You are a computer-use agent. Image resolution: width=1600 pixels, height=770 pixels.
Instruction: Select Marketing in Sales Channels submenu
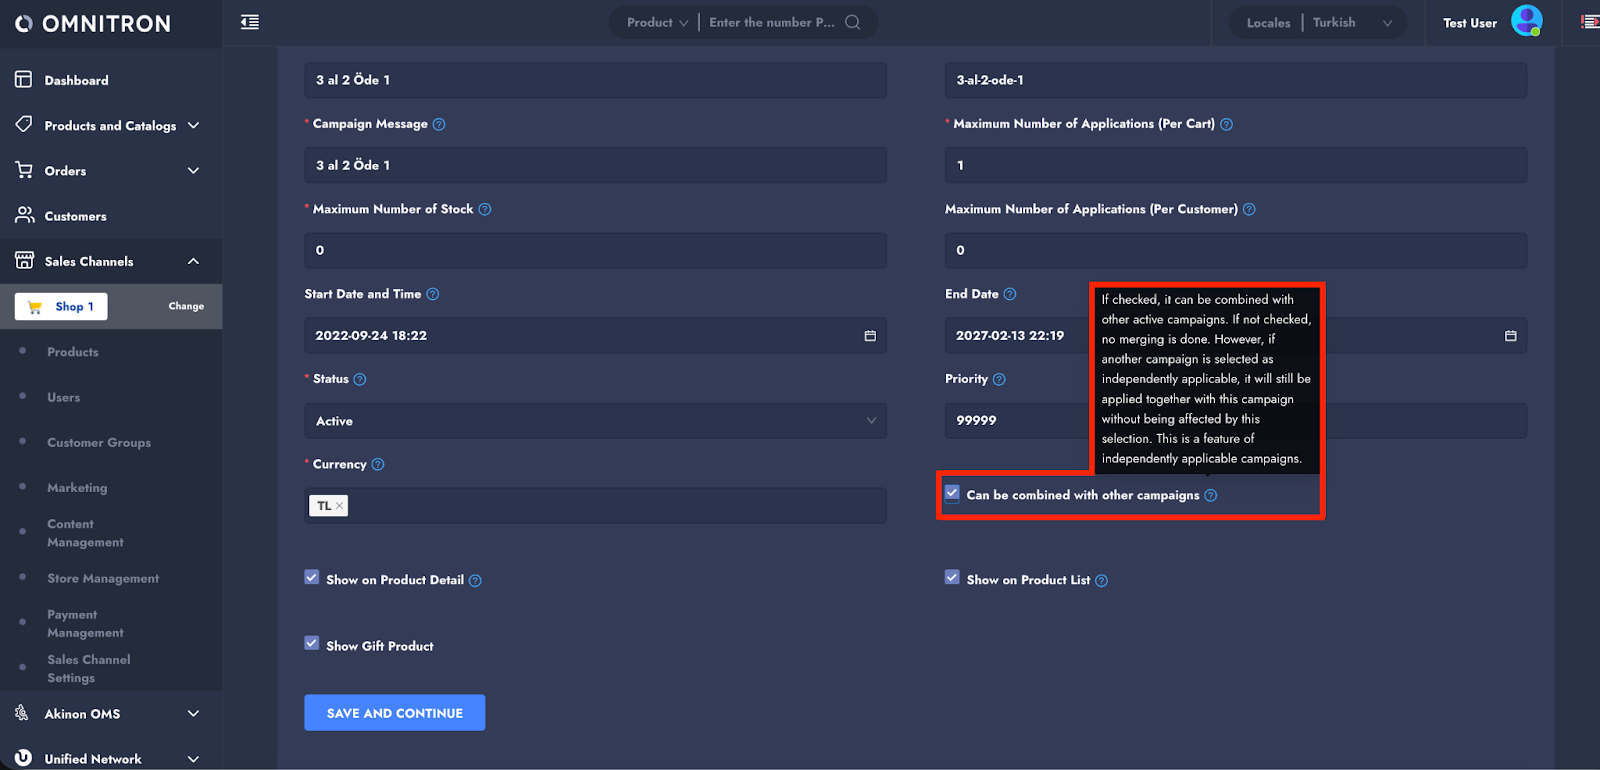[77, 488]
